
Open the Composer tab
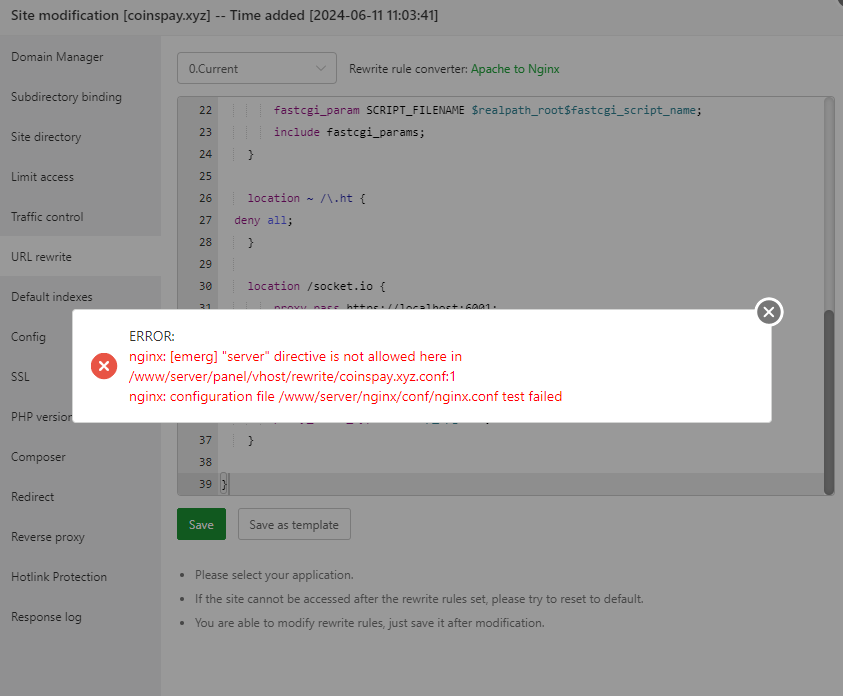point(38,457)
